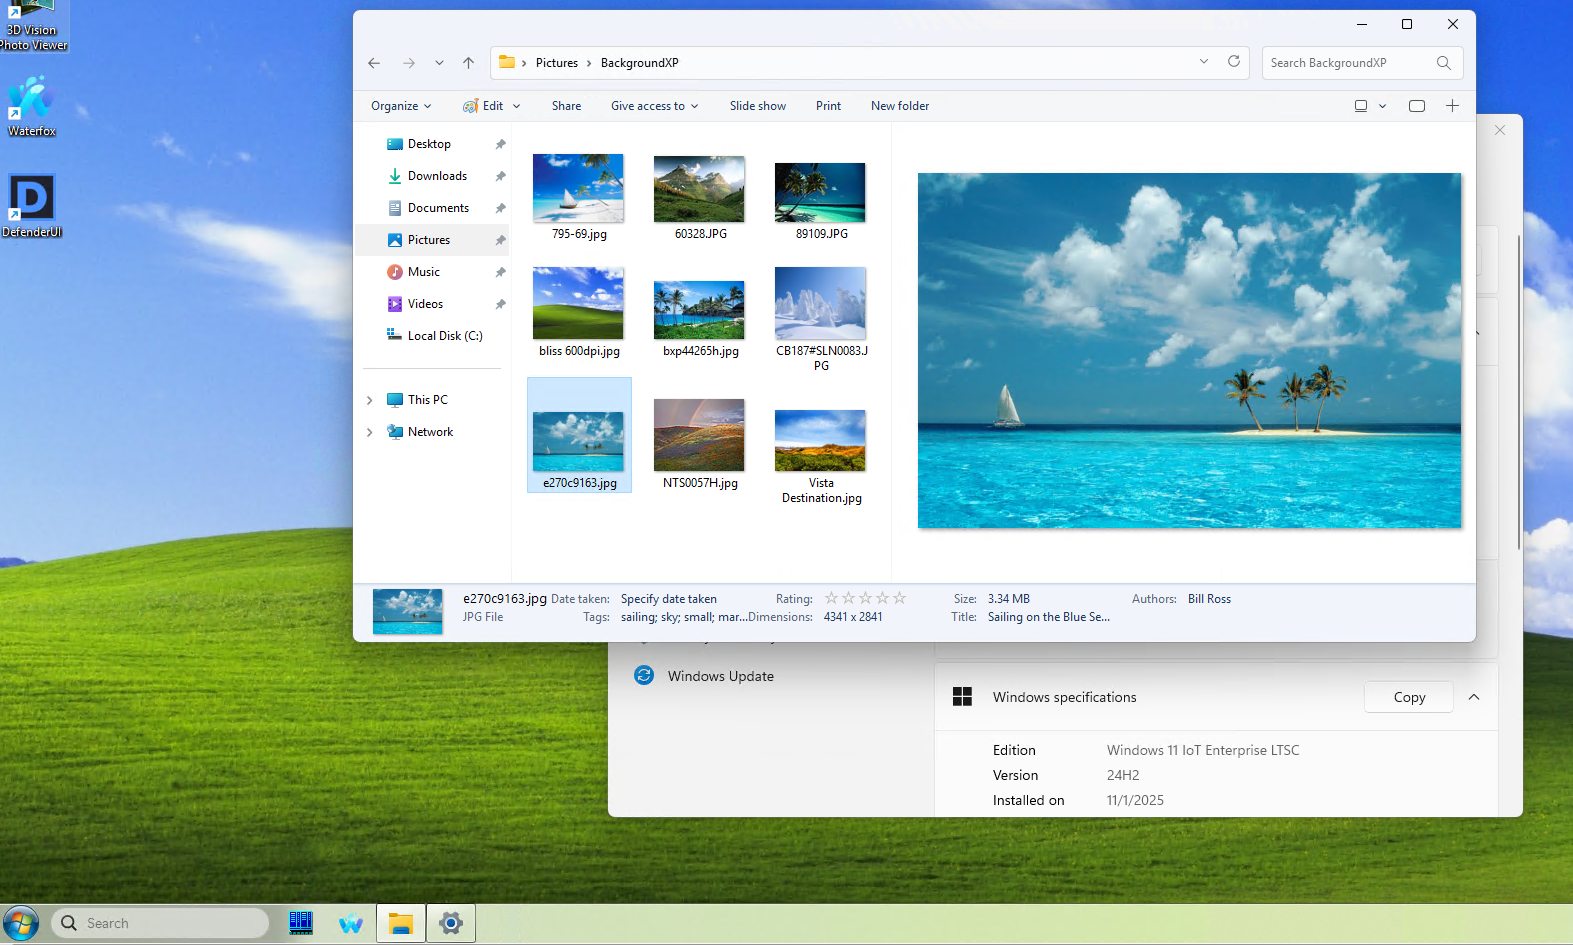Open the DefenderUI desktop shortcut
Viewport: 1573px width, 945px height.
[x=31, y=206]
